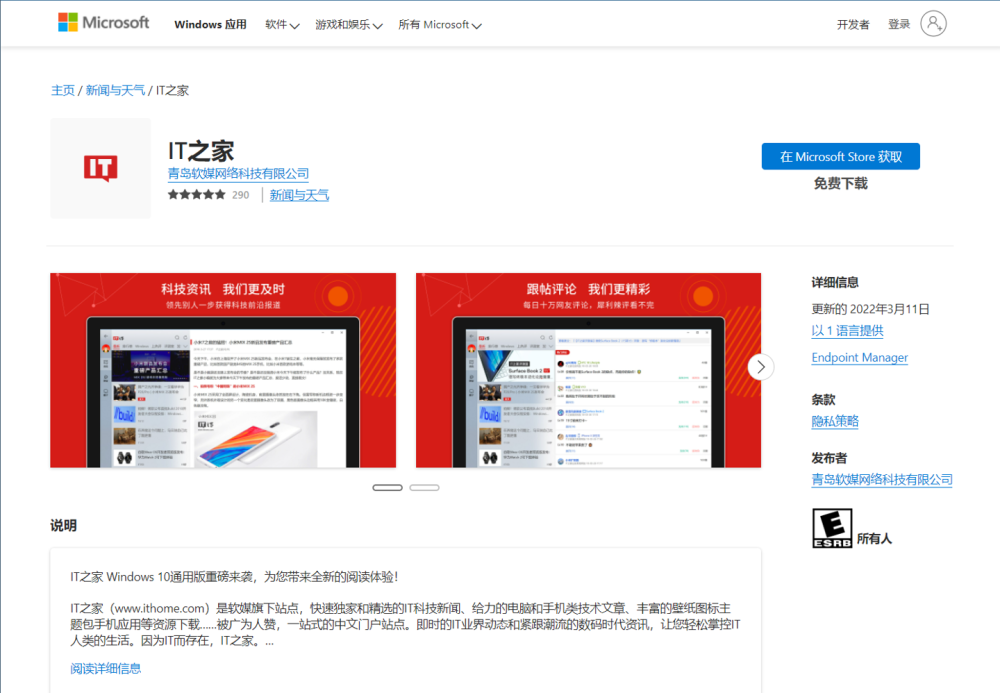Click 在 Microsoft Store 获取 button
Viewport: 1000px width, 693px height.
[841, 156]
